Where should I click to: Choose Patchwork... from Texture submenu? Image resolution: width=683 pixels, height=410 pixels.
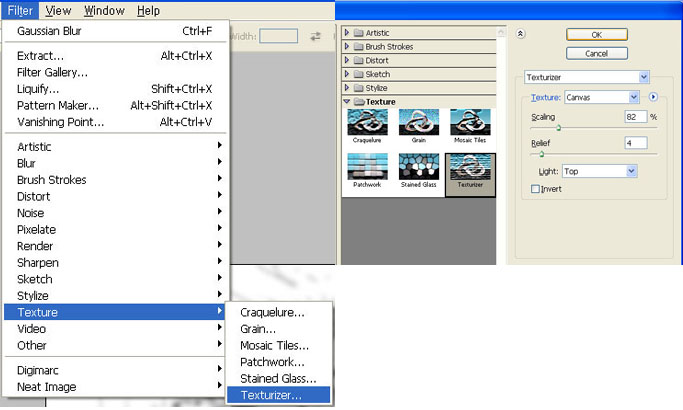click(279, 362)
